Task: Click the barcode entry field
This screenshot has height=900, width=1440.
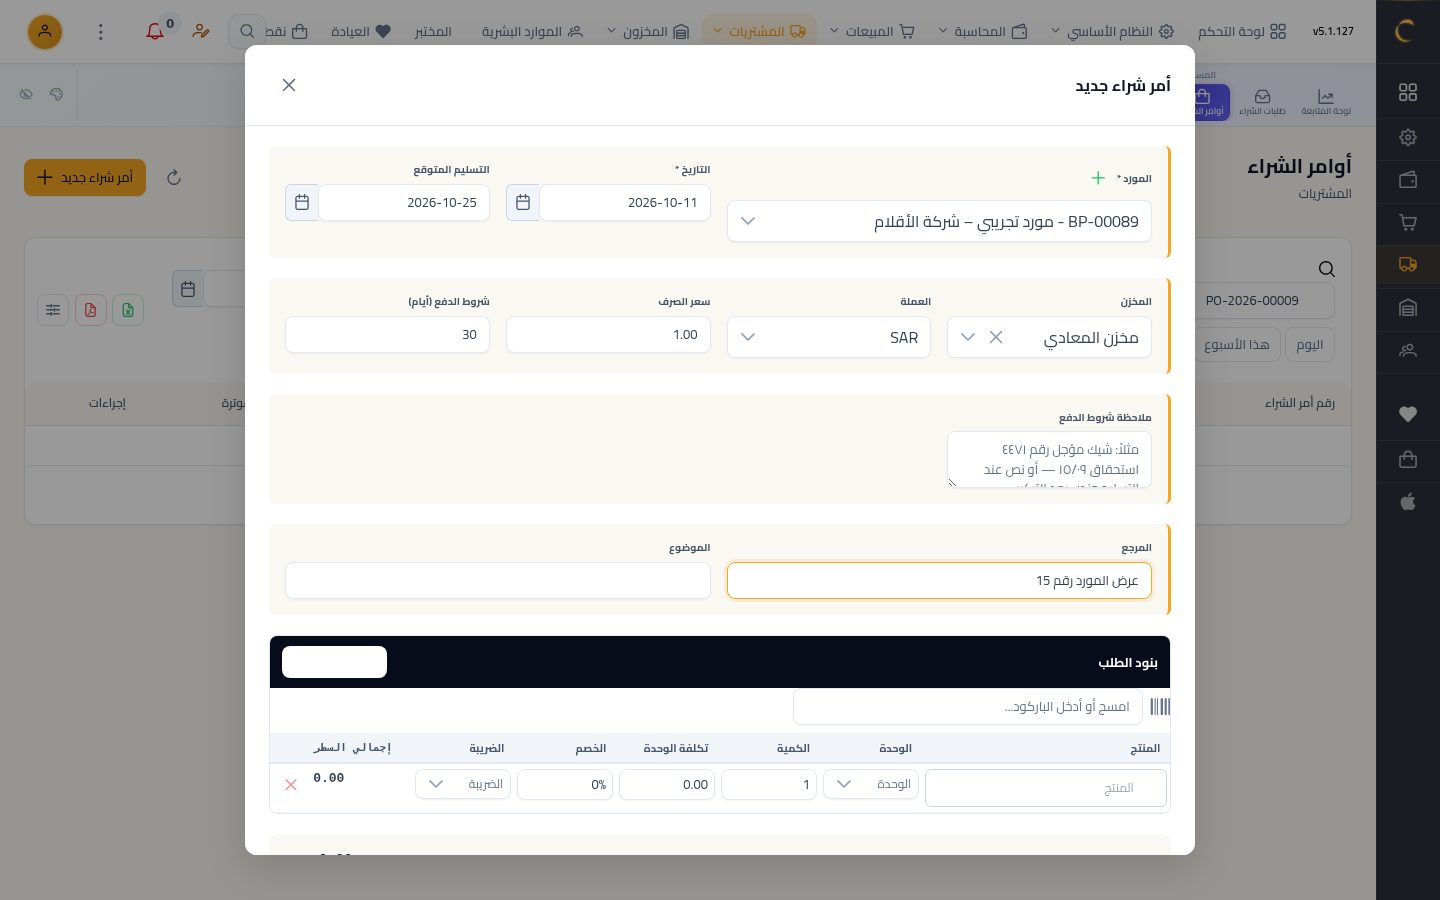Action: pyautogui.click(x=968, y=707)
